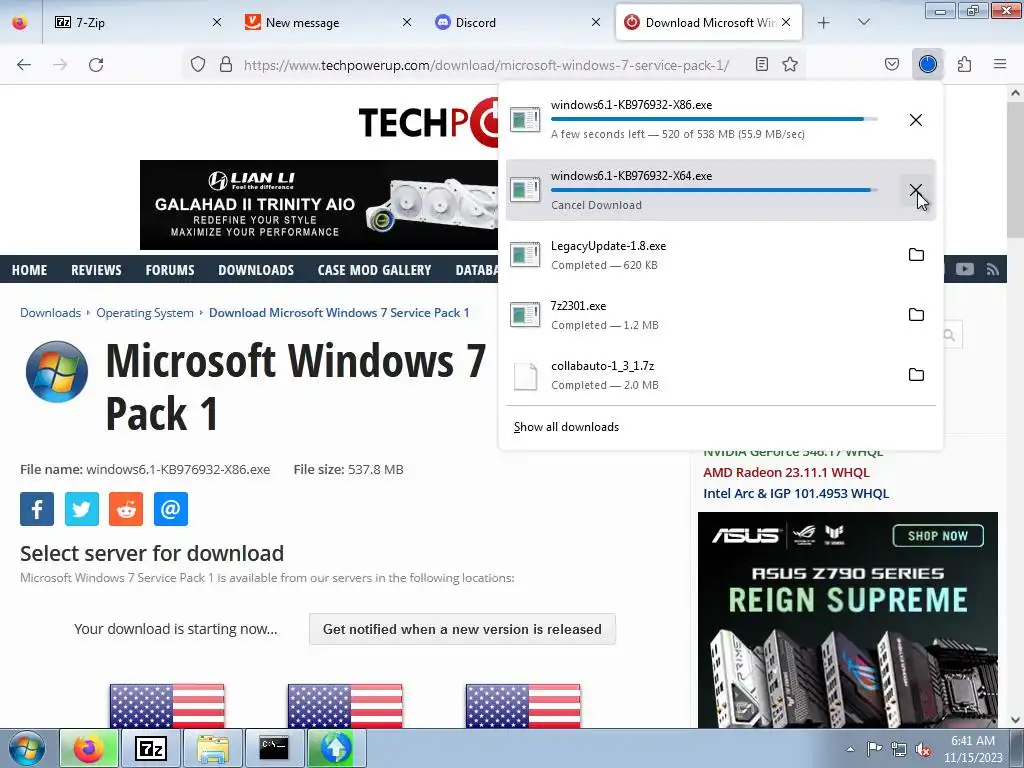Open 7-Zip from the taskbar
Image resolution: width=1024 pixels, height=768 pixels.
click(x=151, y=748)
